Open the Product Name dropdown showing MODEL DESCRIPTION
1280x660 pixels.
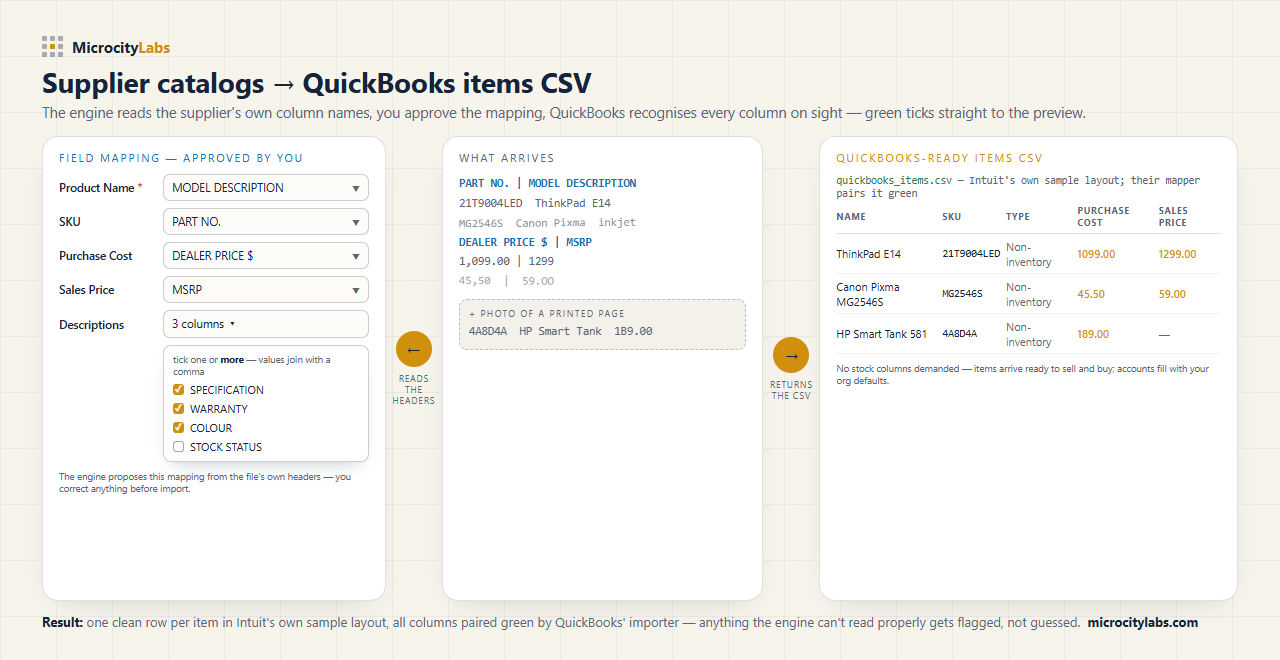pyautogui.click(x=266, y=188)
